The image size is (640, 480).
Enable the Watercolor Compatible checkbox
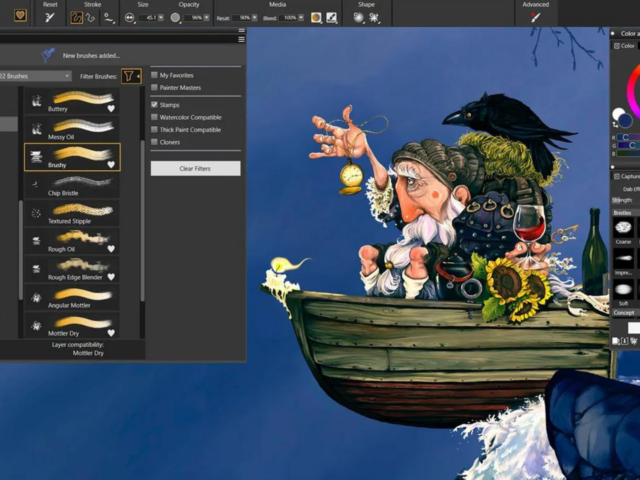[x=154, y=117]
